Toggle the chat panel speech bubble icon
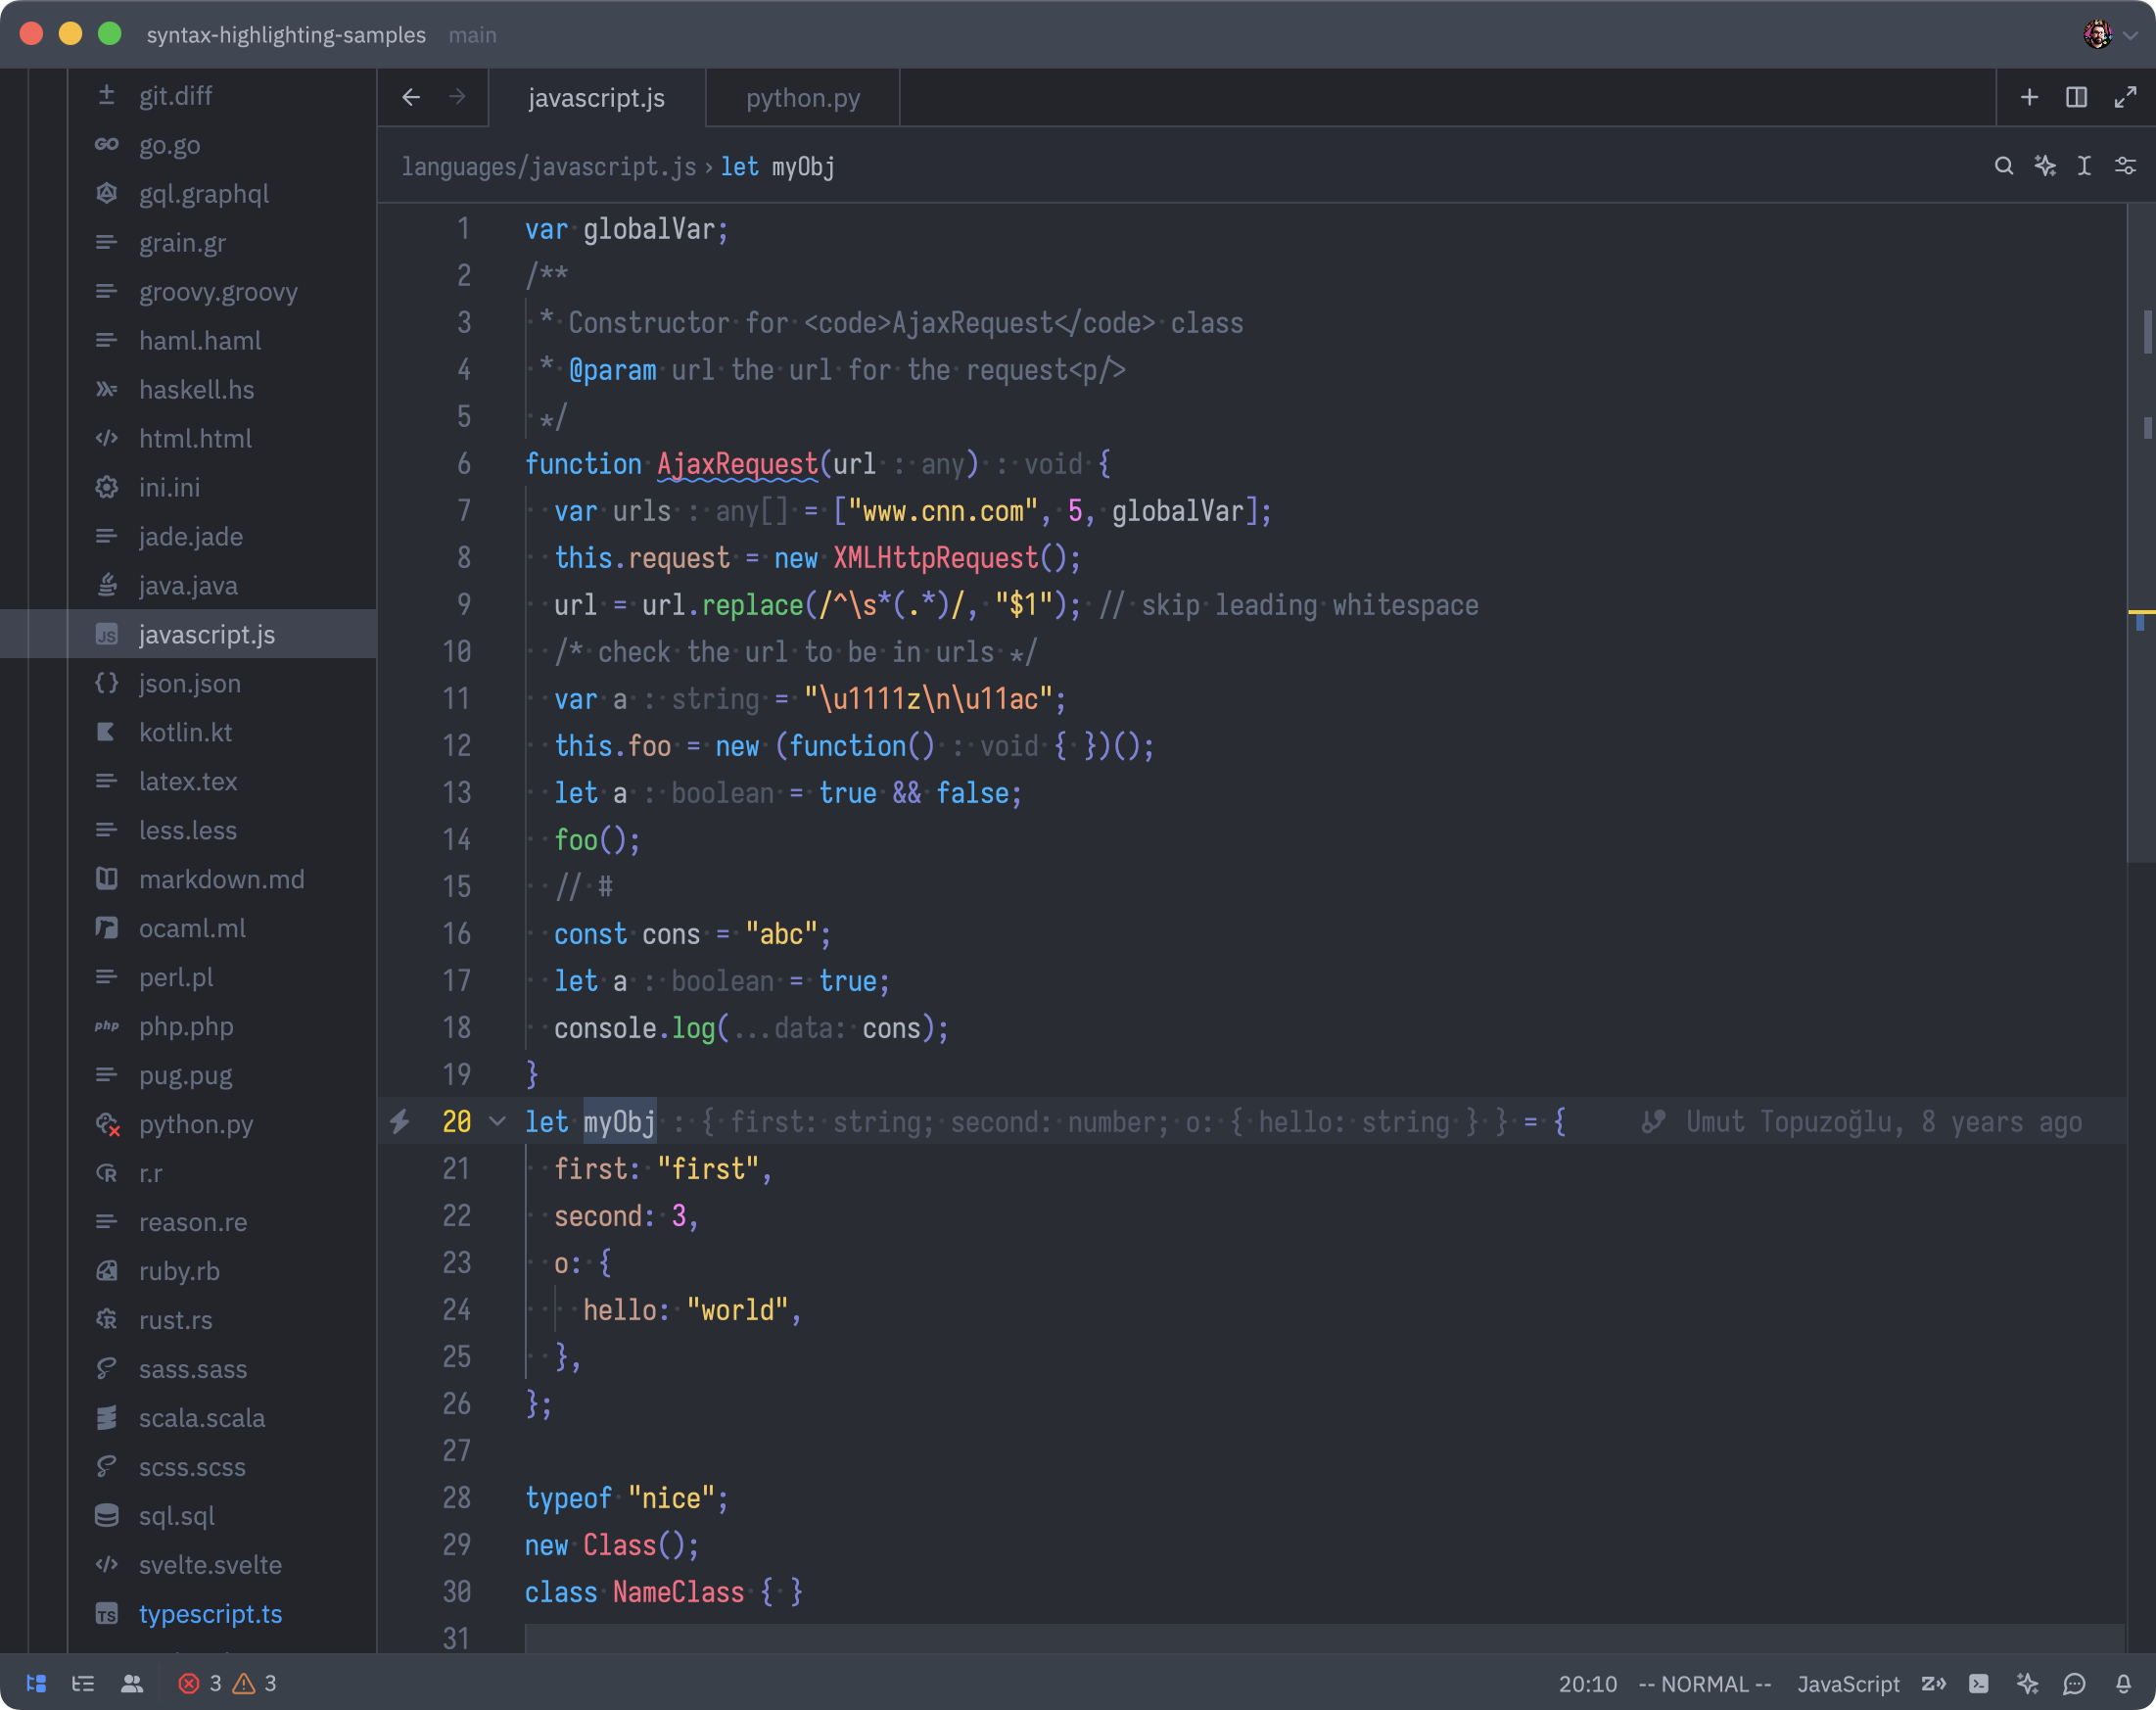Image resolution: width=2156 pixels, height=1710 pixels. point(2075,1683)
